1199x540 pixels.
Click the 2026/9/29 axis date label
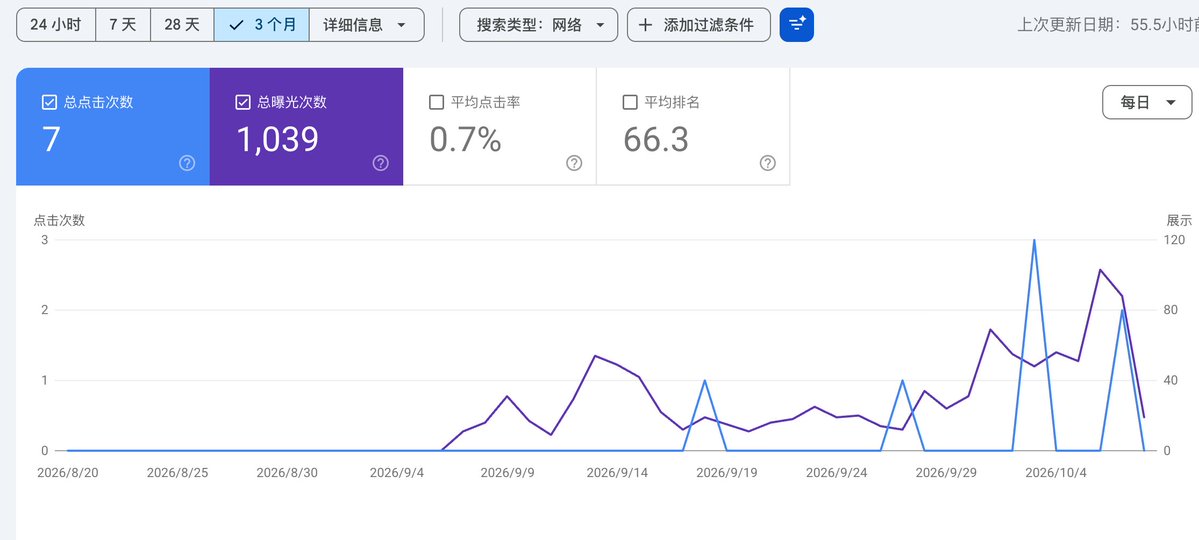[x=947, y=473]
